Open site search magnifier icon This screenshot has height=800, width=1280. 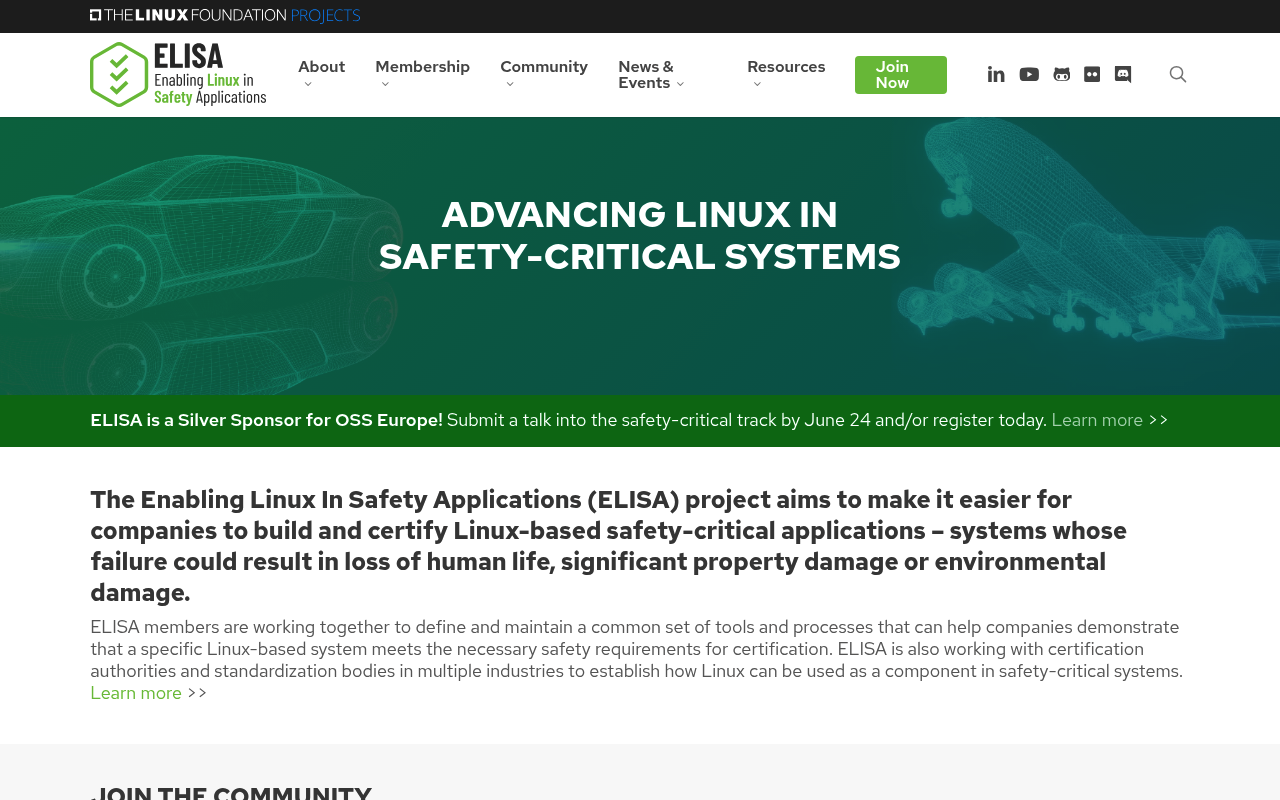coord(1178,74)
